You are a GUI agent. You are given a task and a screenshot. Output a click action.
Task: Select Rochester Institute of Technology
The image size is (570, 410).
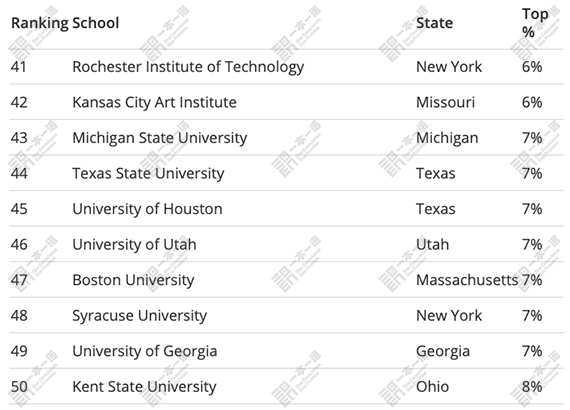point(188,67)
